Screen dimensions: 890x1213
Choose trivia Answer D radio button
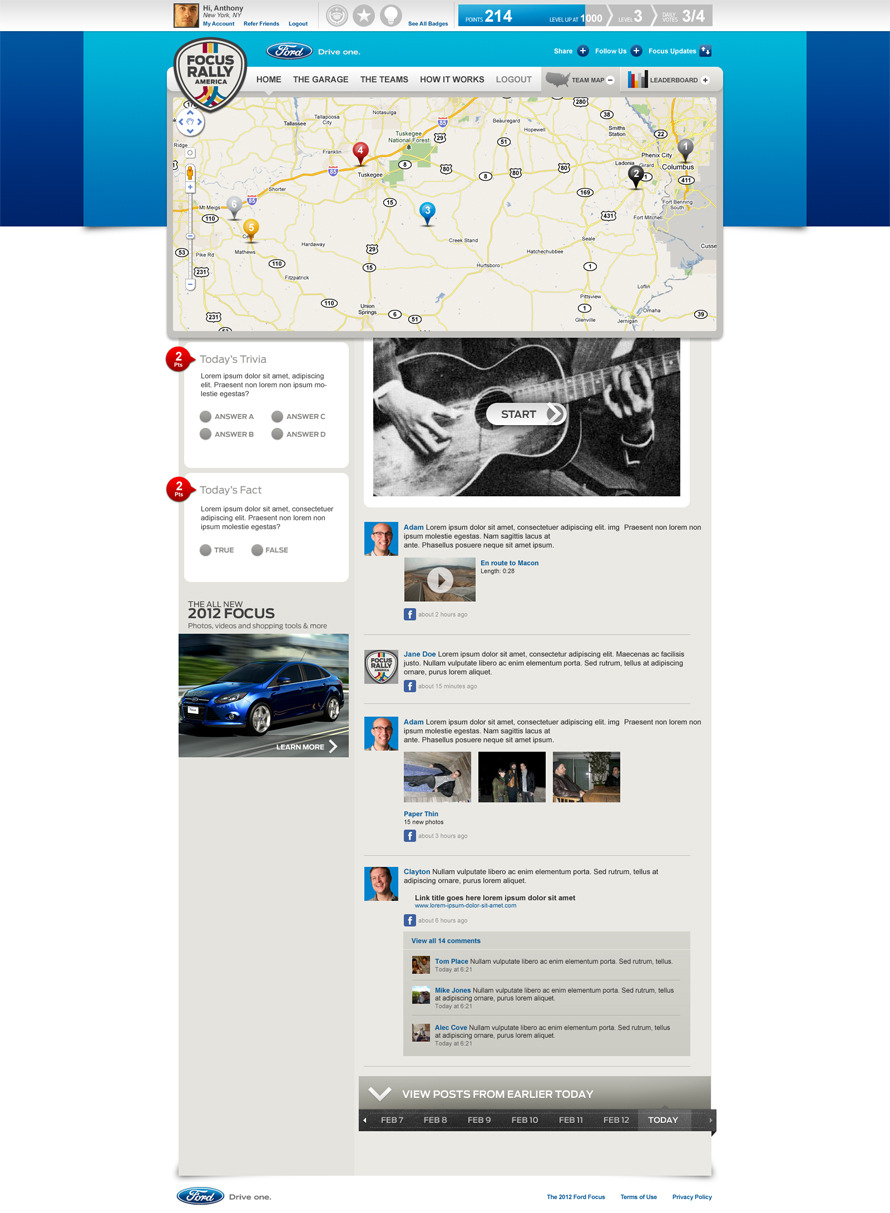click(x=277, y=434)
